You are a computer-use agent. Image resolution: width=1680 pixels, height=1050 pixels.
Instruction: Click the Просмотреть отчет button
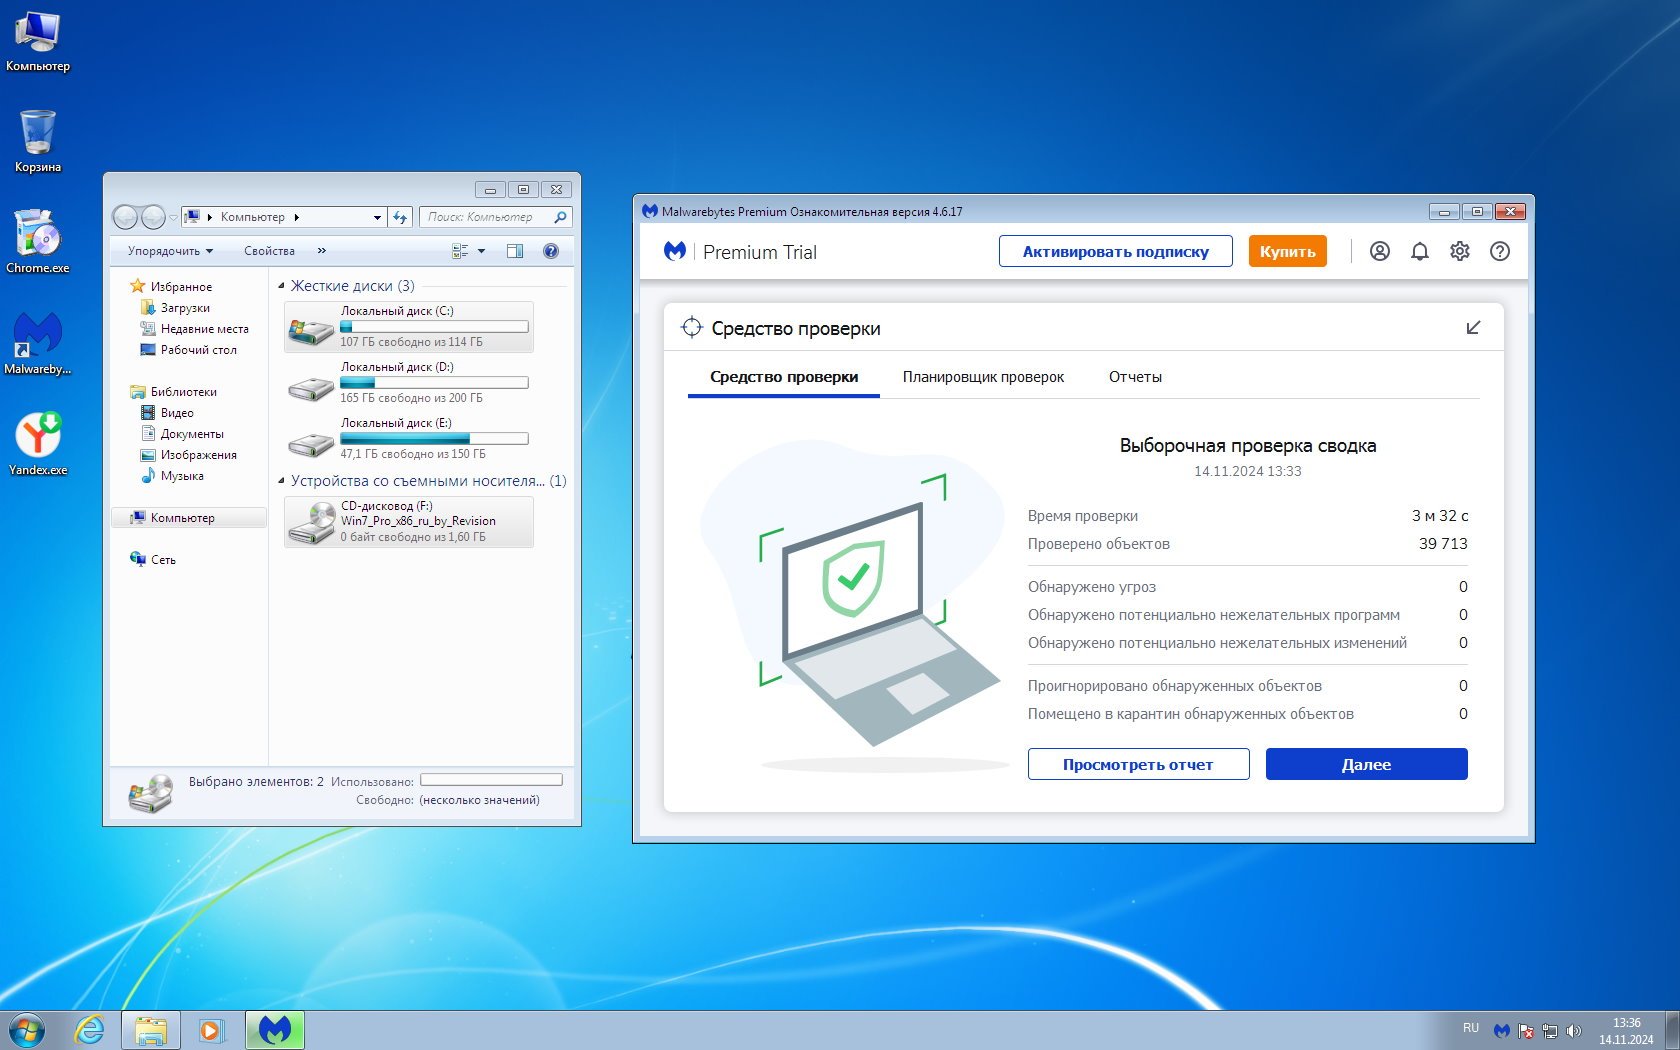tap(1138, 764)
